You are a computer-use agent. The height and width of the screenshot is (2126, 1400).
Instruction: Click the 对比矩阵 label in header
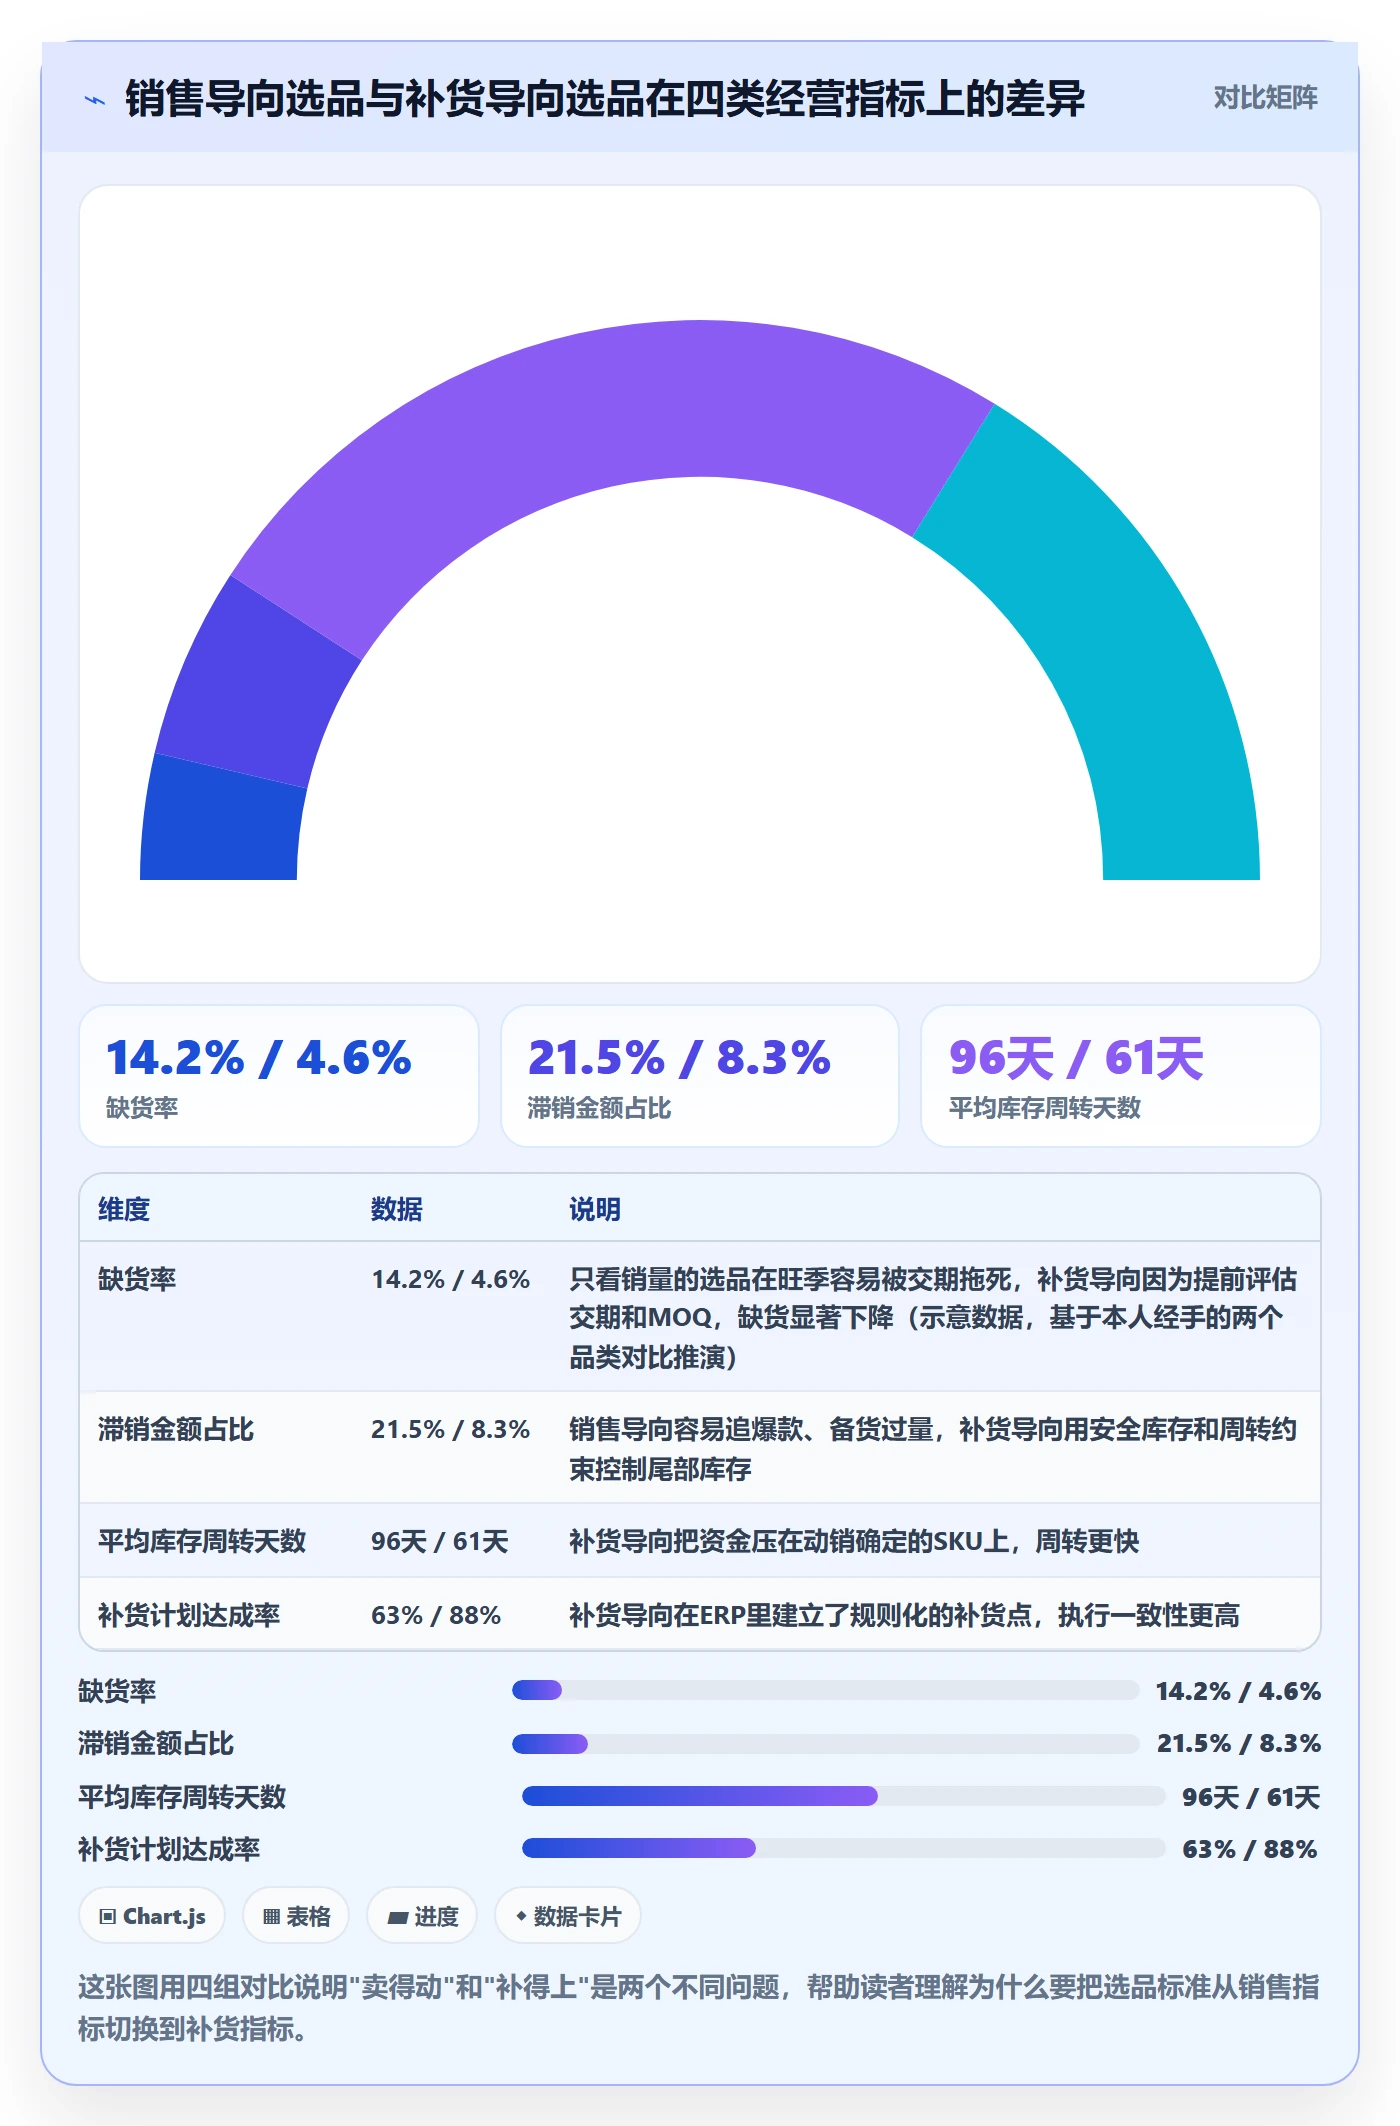1265,98
